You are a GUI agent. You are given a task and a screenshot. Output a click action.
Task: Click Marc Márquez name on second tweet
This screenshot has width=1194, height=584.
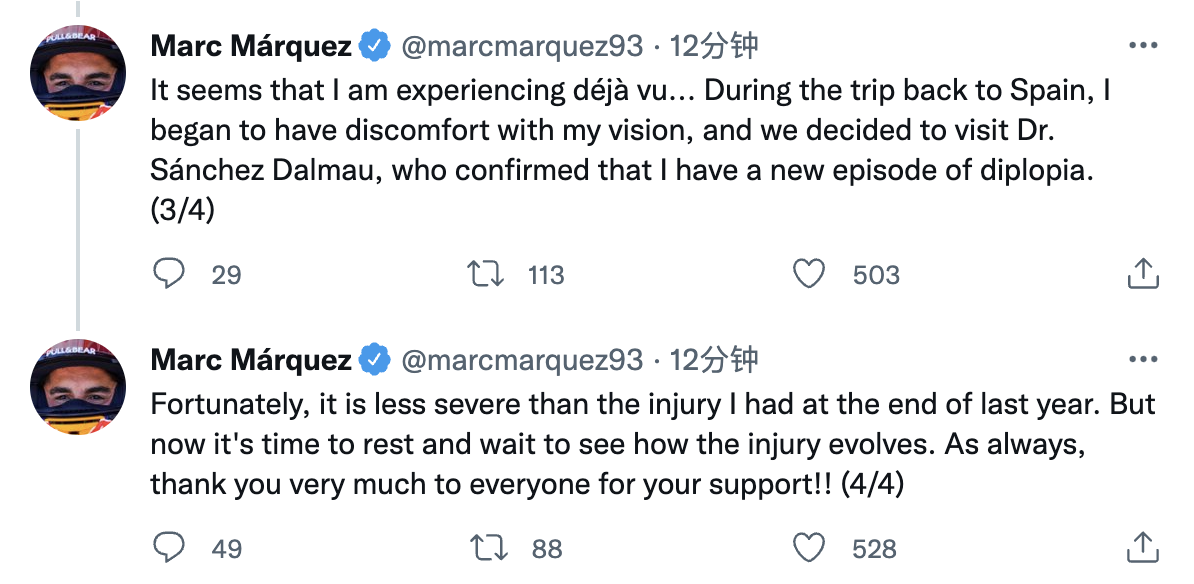(x=250, y=360)
